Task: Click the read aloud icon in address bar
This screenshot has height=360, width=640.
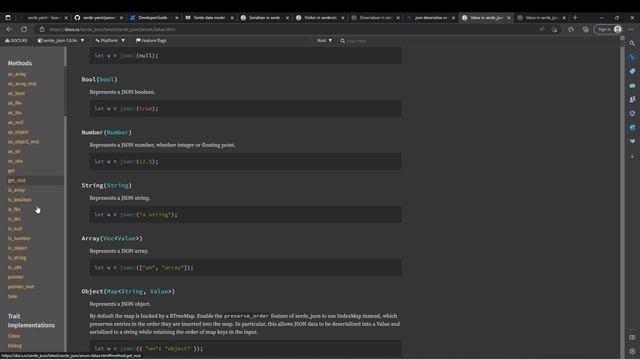Action: (x=542, y=29)
